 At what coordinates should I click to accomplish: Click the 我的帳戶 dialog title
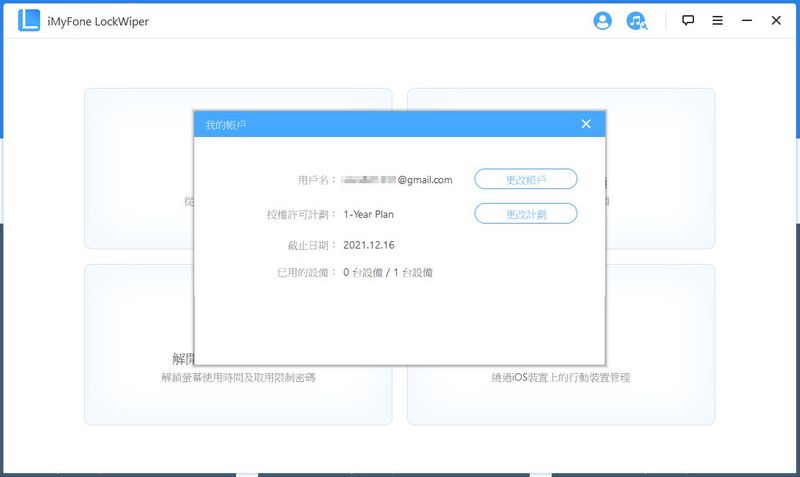(x=226, y=125)
